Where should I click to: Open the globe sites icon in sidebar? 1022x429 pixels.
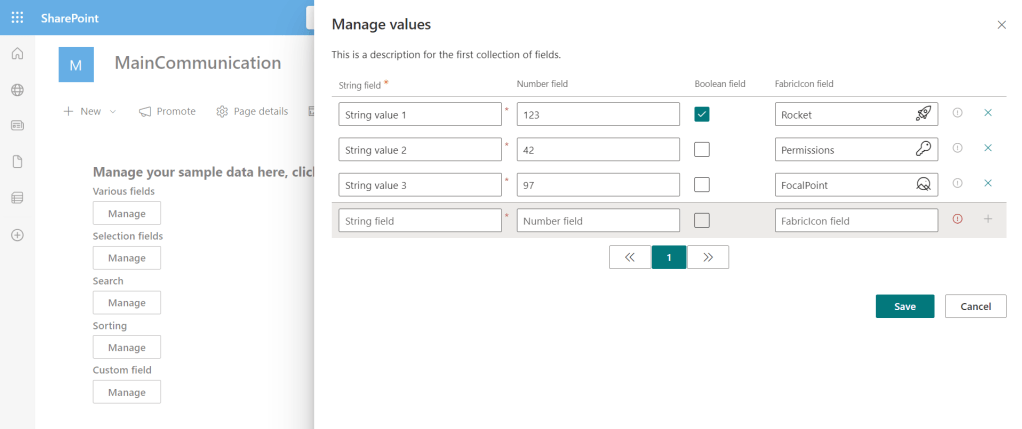[17, 90]
